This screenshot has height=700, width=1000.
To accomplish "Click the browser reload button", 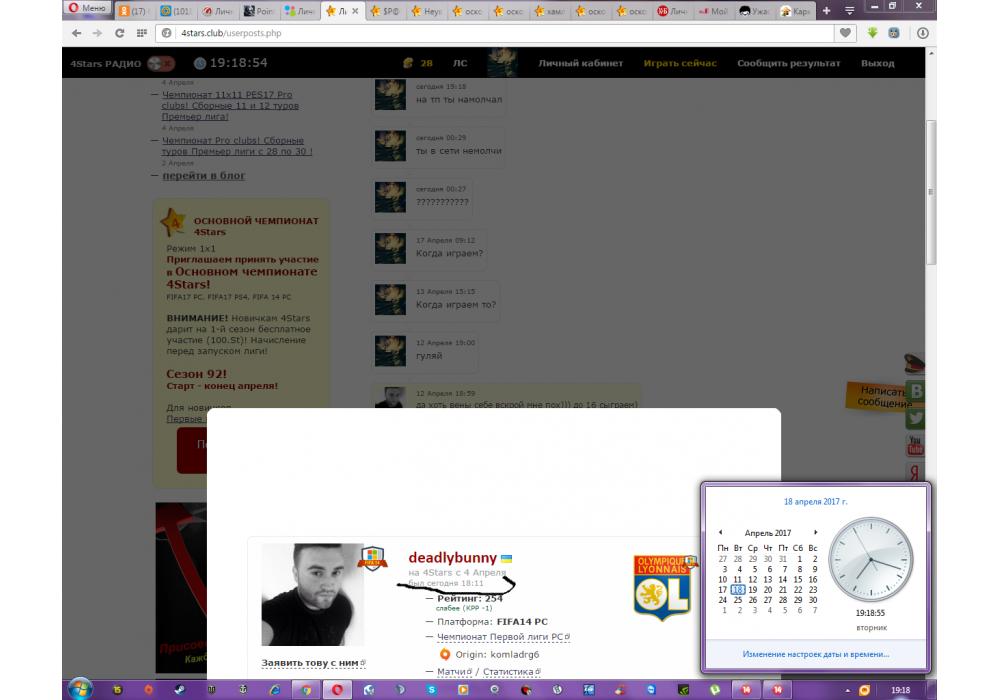I will point(120,33).
